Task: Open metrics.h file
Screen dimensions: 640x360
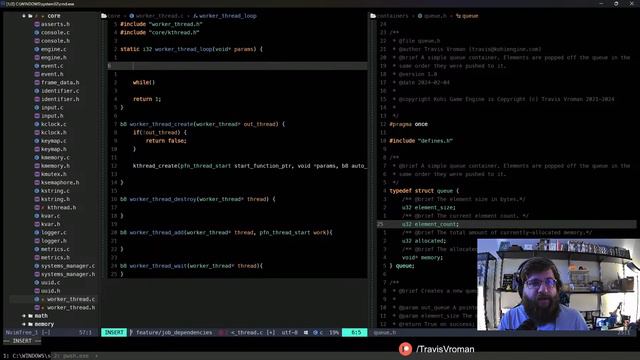Action: 55,258
